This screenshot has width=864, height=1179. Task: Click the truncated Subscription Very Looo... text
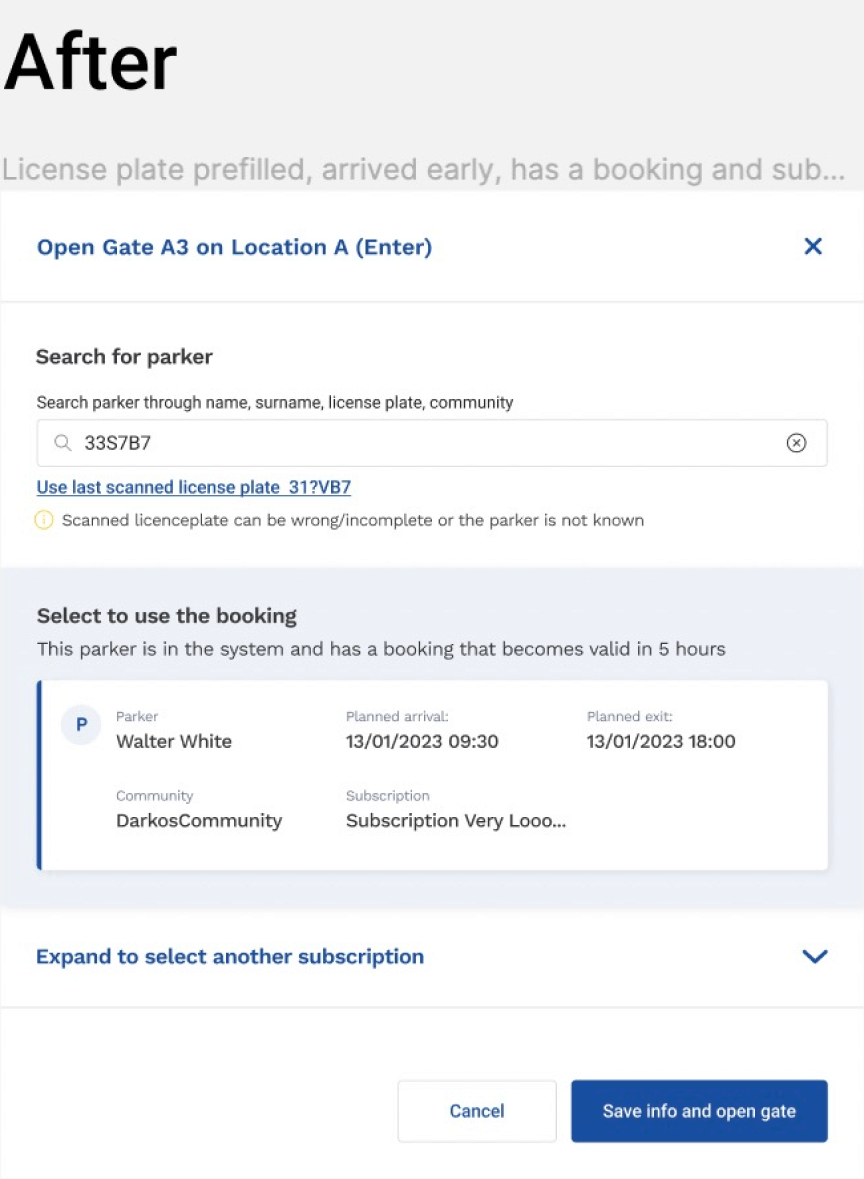point(456,821)
